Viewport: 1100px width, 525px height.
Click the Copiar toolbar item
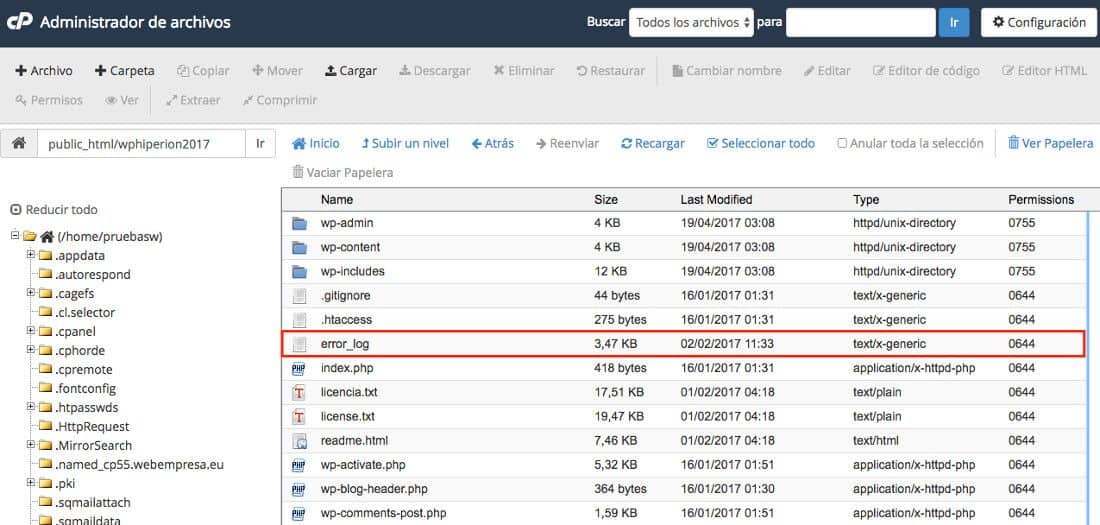203,71
